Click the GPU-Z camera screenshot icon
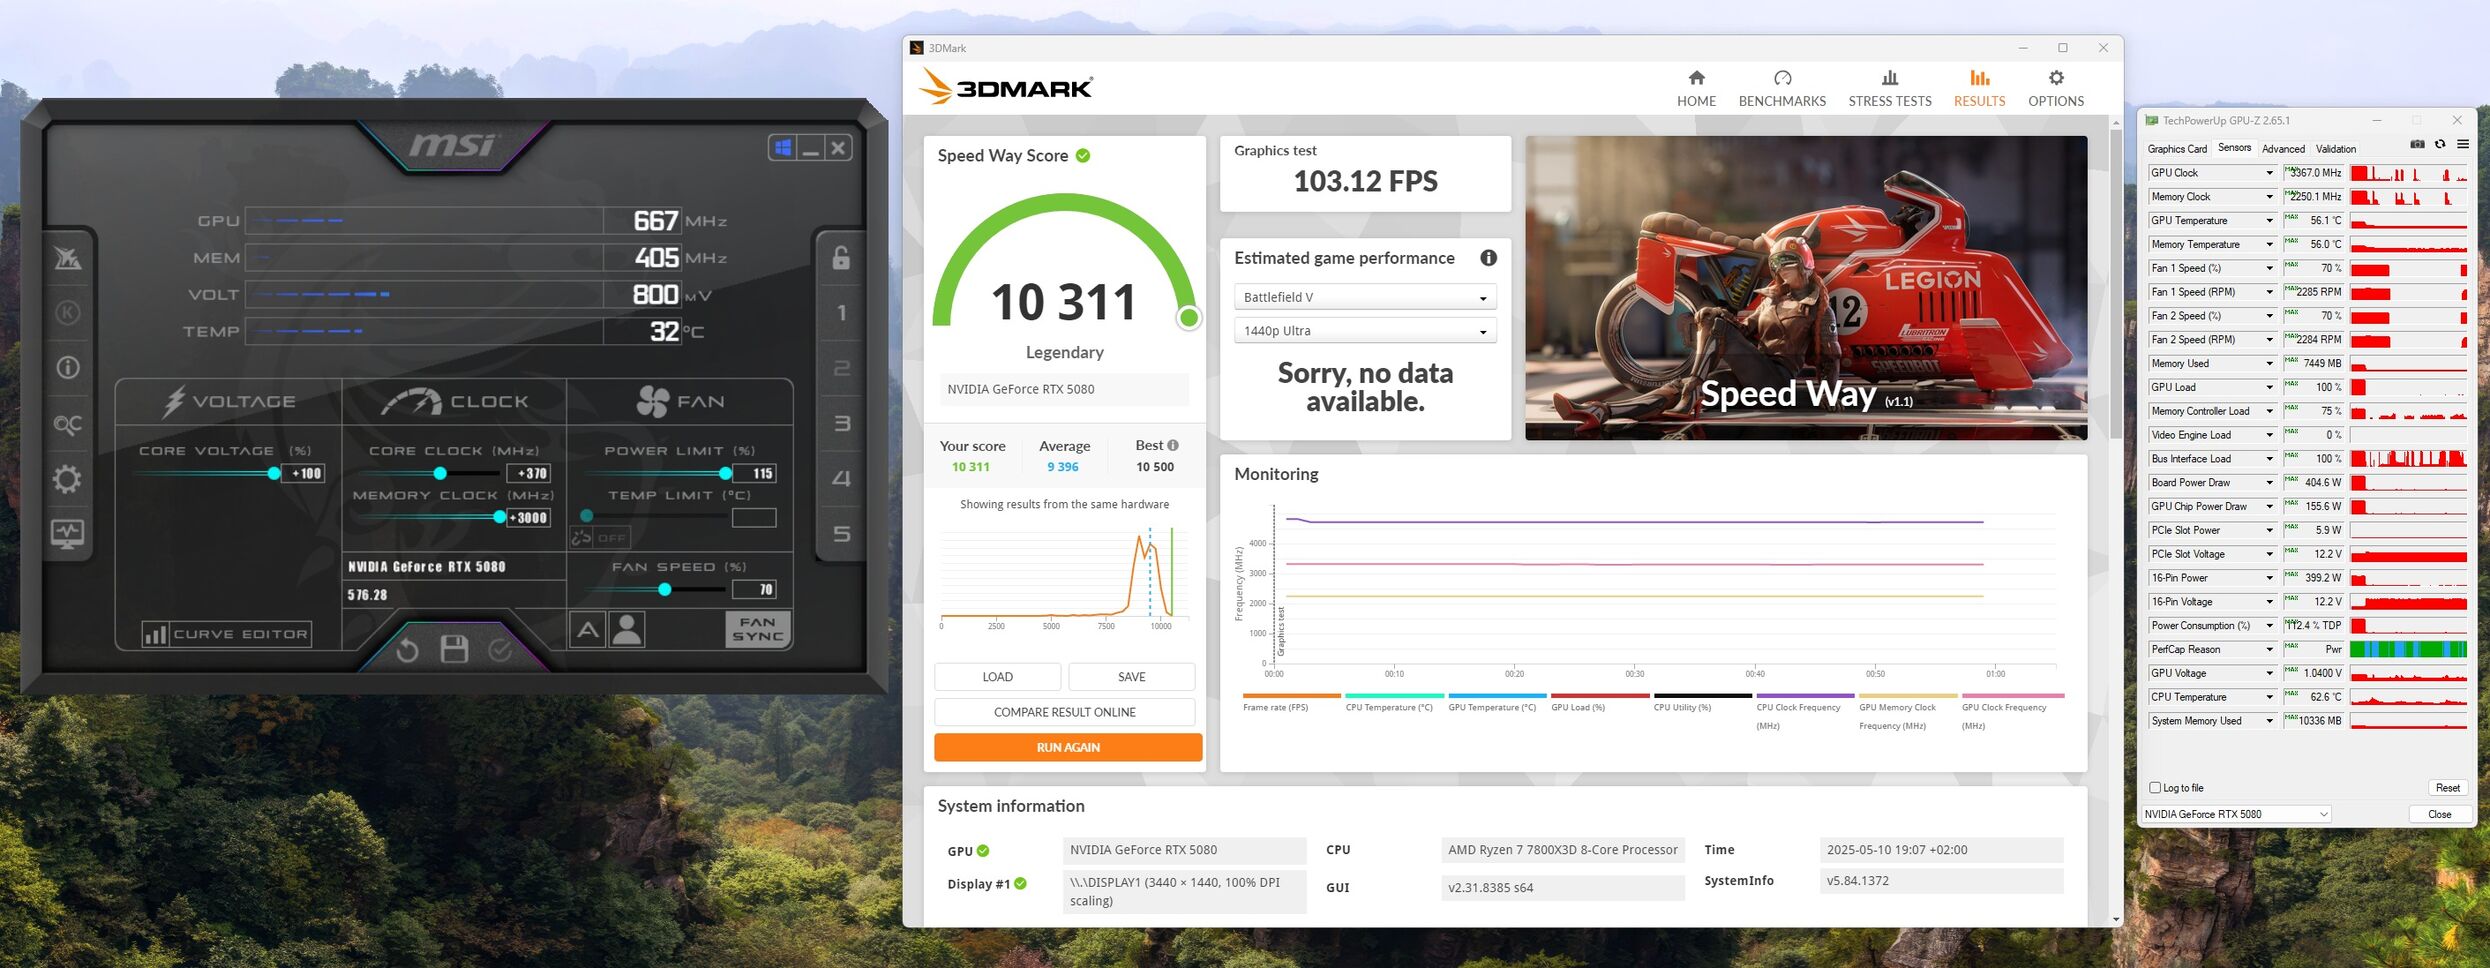 click(2417, 145)
